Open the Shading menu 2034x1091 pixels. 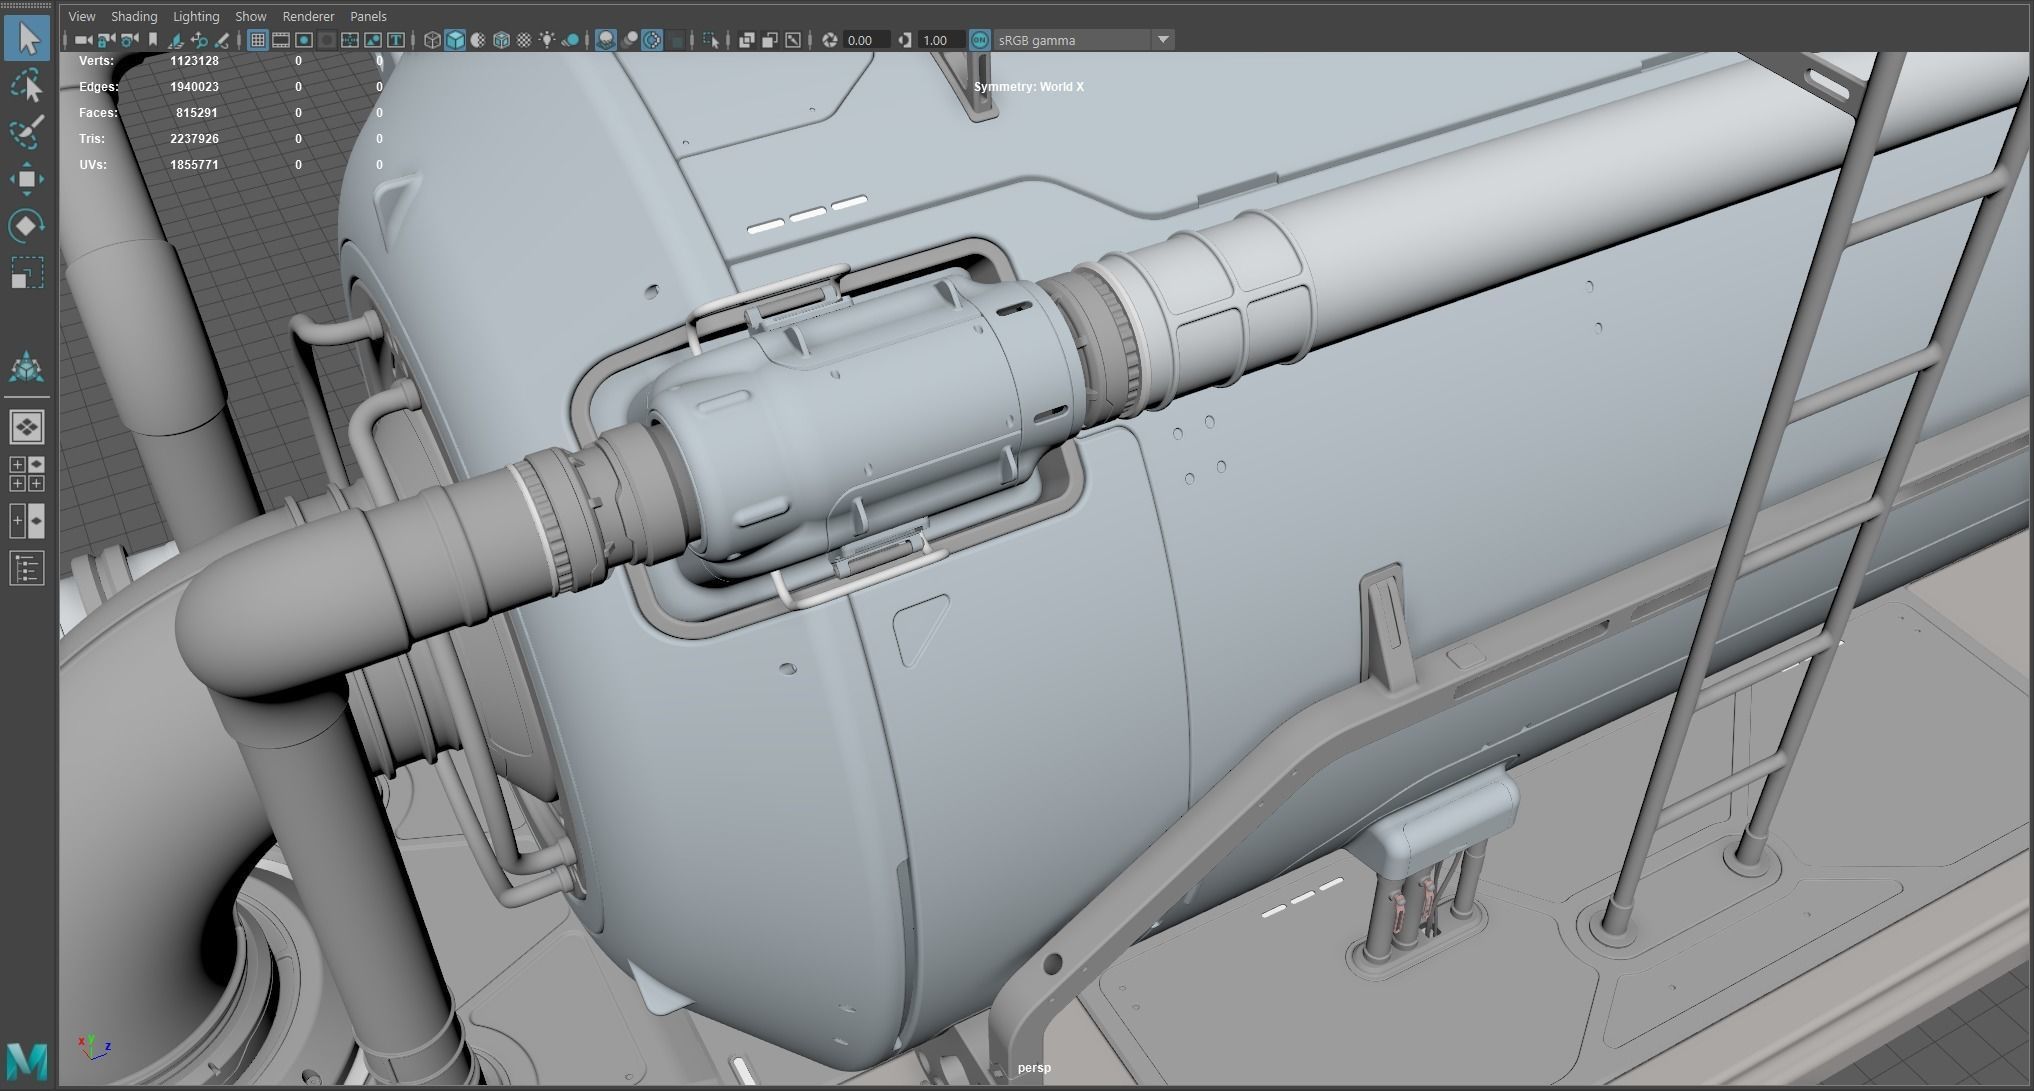[x=134, y=16]
